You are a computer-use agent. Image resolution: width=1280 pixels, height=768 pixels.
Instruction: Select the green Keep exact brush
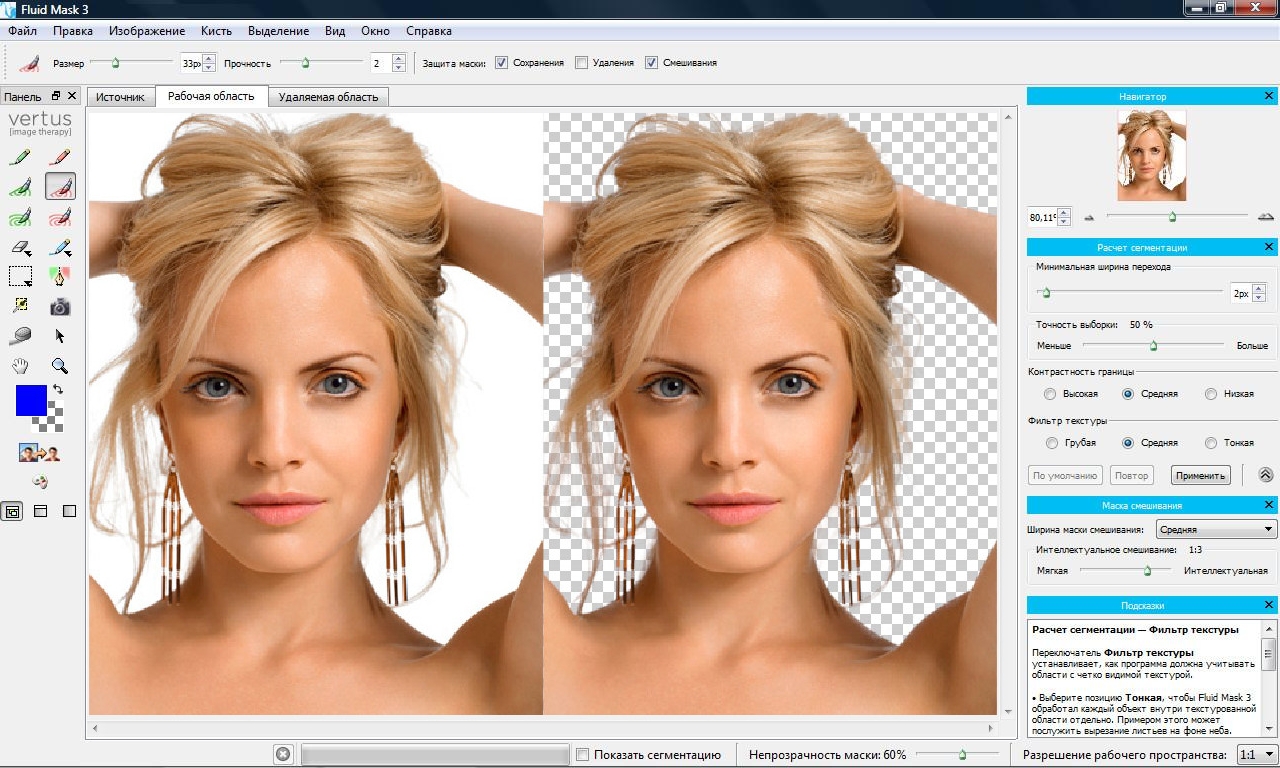pos(20,157)
